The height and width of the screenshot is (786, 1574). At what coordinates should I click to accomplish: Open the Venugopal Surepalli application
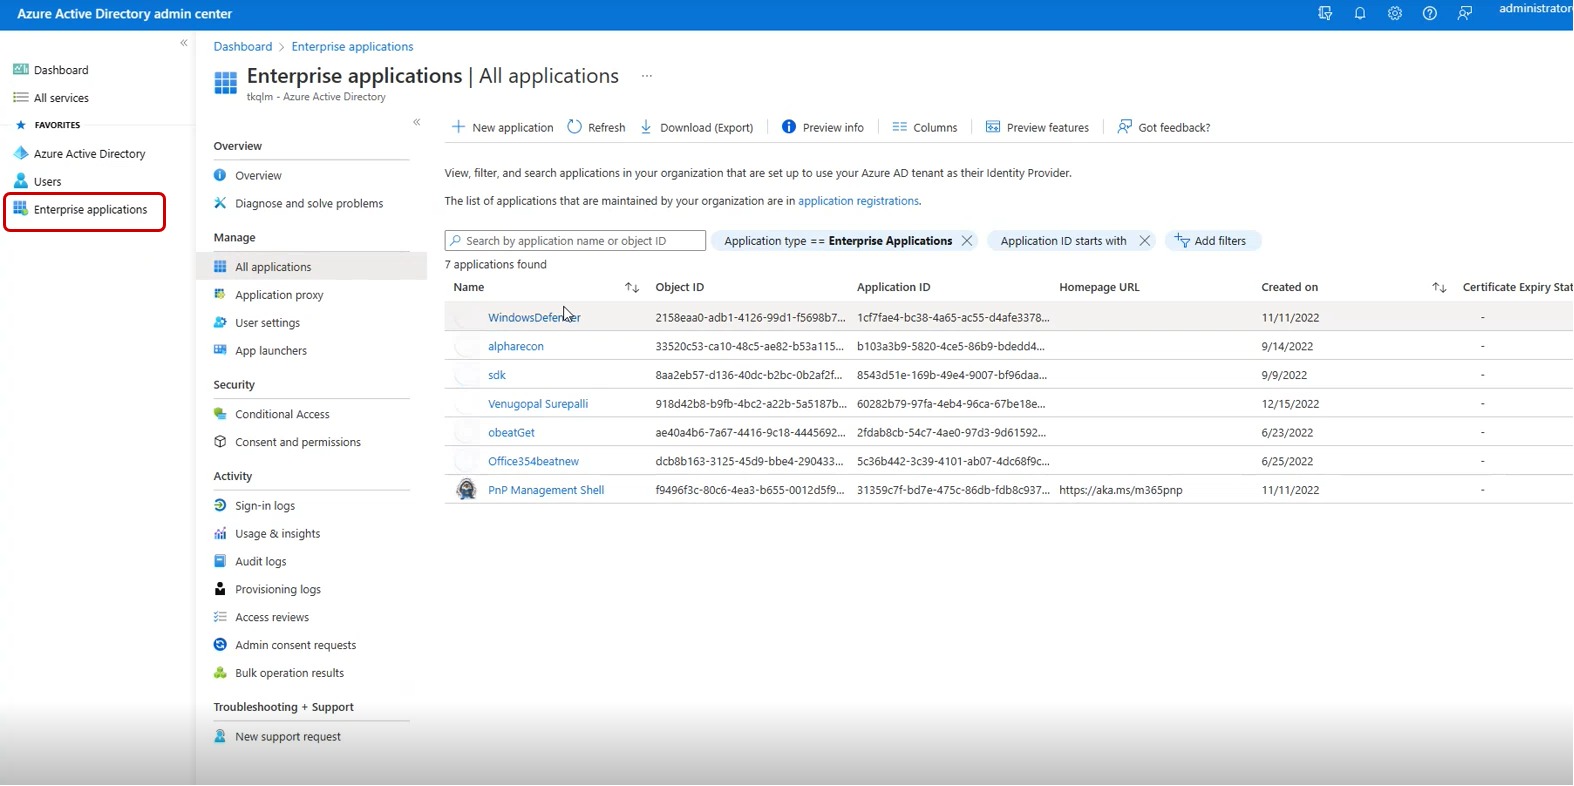click(x=538, y=405)
